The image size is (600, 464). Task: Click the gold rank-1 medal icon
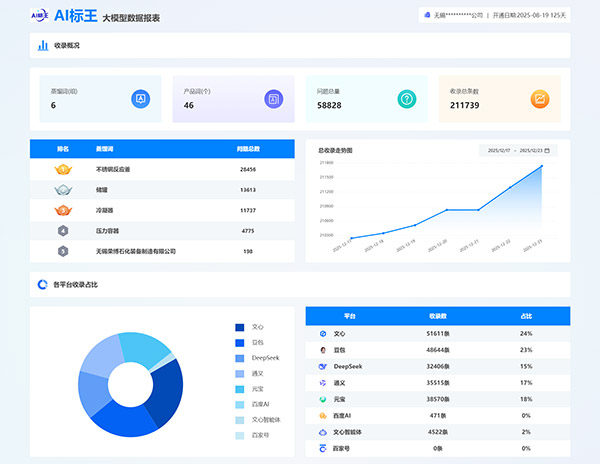[x=62, y=169]
